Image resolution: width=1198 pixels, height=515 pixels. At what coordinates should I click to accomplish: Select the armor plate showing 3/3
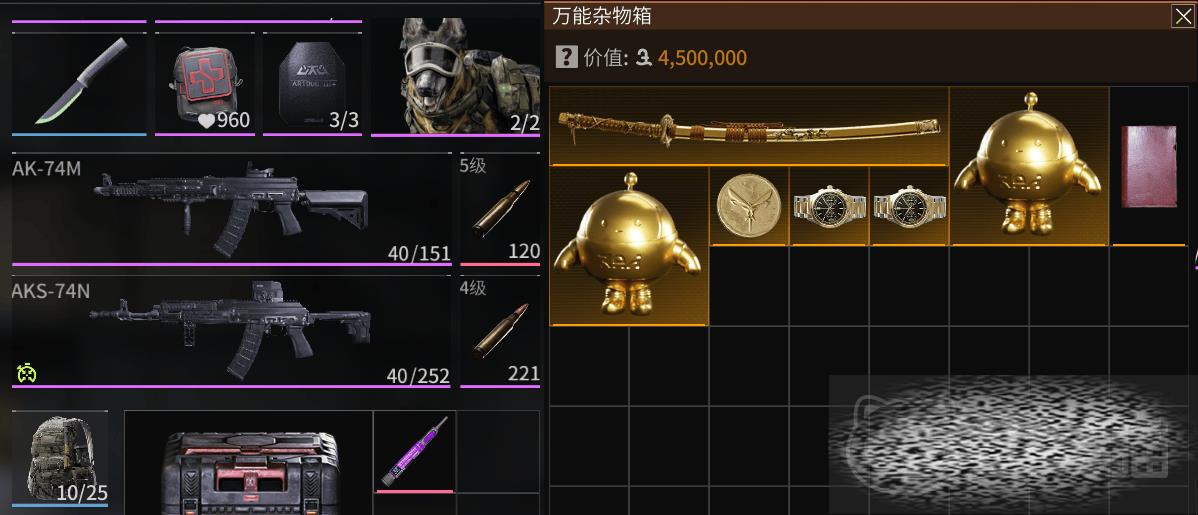click(312, 84)
